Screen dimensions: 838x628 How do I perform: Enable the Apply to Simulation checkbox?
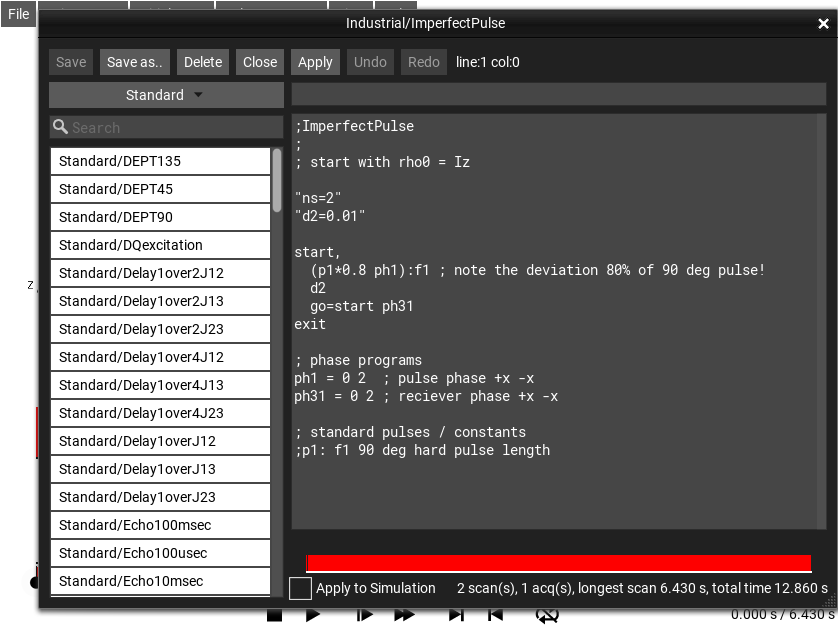pos(300,588)
